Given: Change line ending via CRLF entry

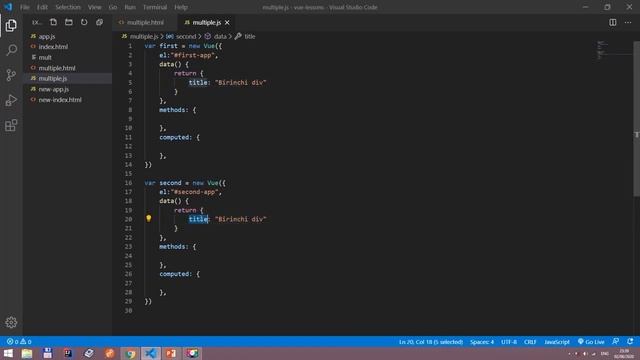Looking at the screenshot, I should 530,342.
